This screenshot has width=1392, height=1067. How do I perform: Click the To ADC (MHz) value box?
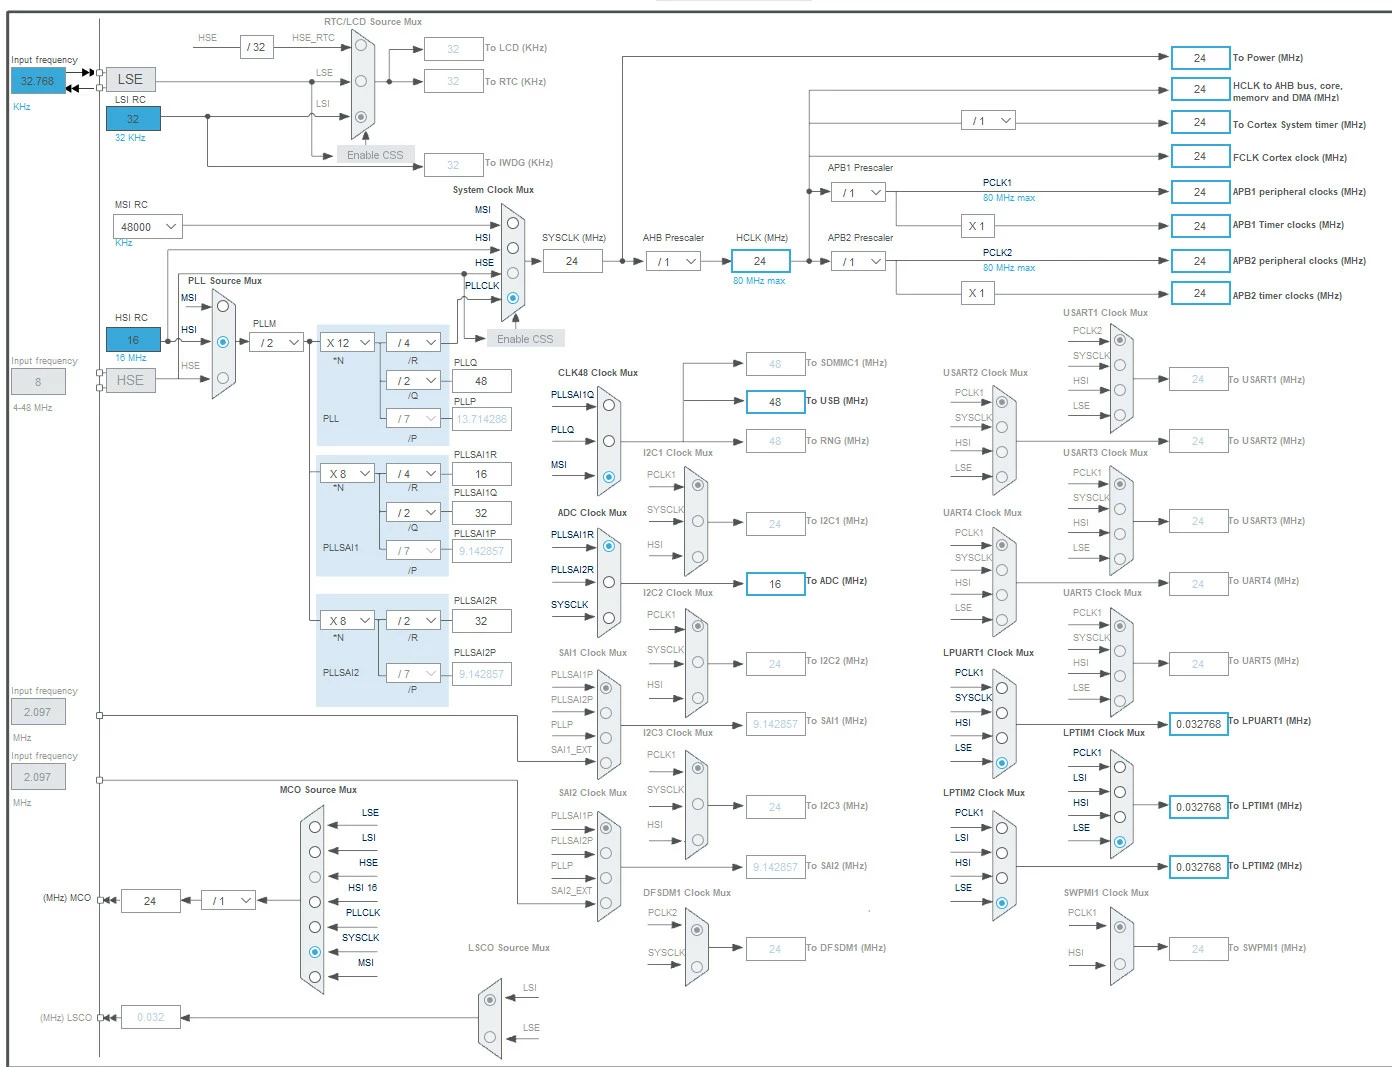(775, 583)
